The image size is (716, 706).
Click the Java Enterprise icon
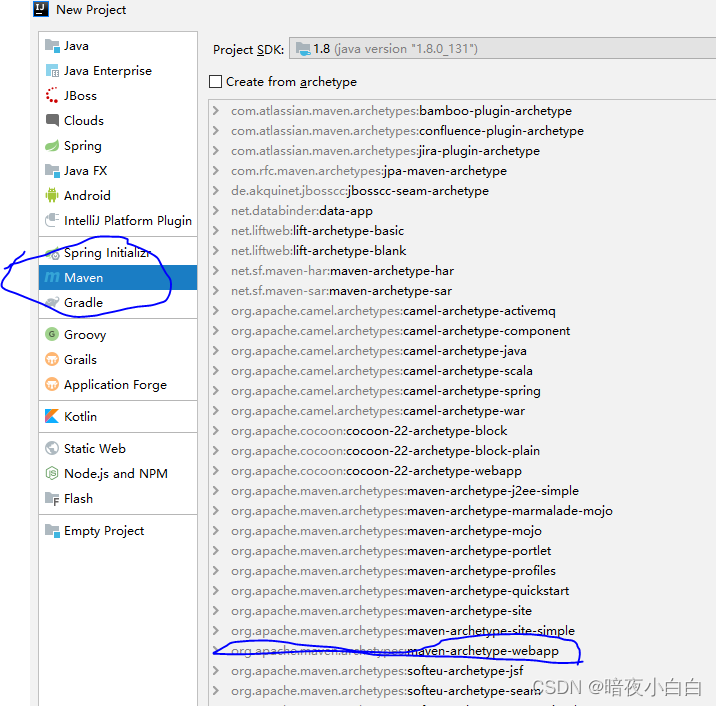point(52,71)
